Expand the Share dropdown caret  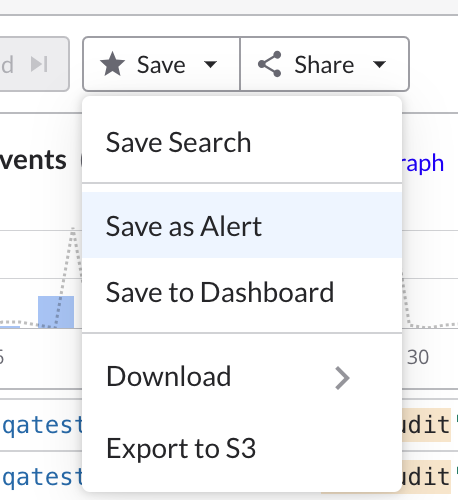pos(379,64)
